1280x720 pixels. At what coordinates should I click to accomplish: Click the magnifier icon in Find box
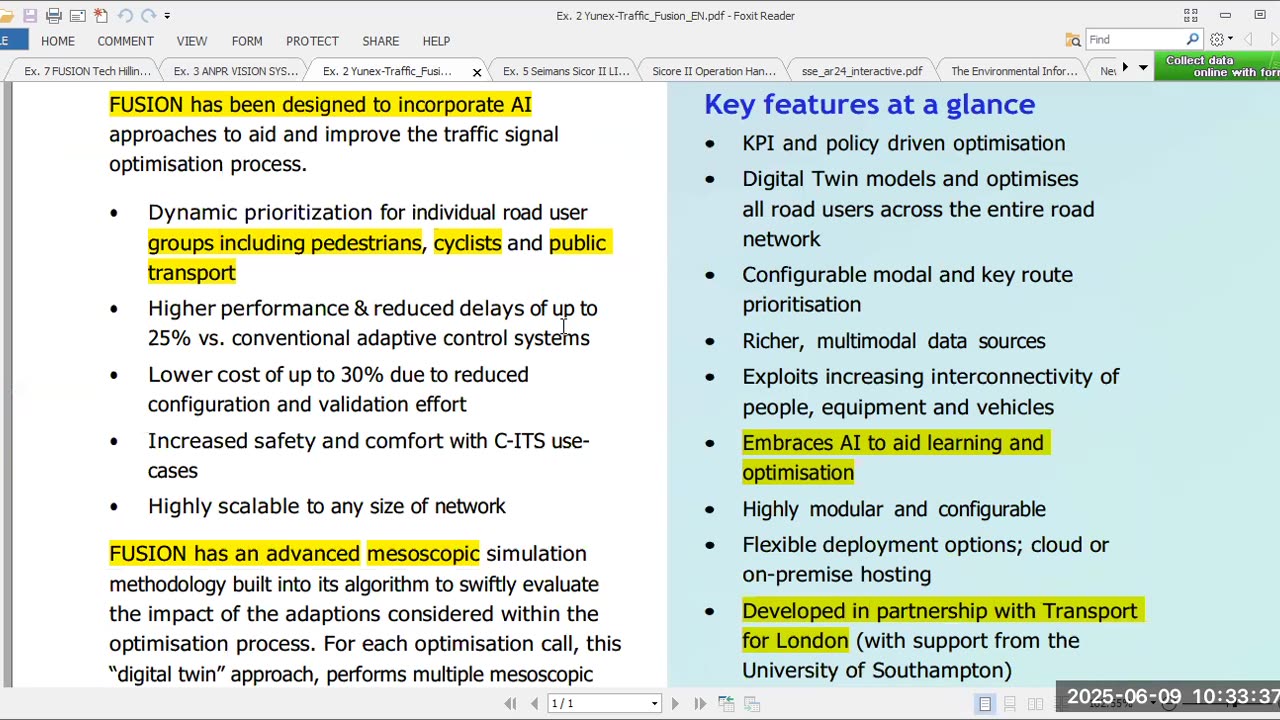(1192, 40)
